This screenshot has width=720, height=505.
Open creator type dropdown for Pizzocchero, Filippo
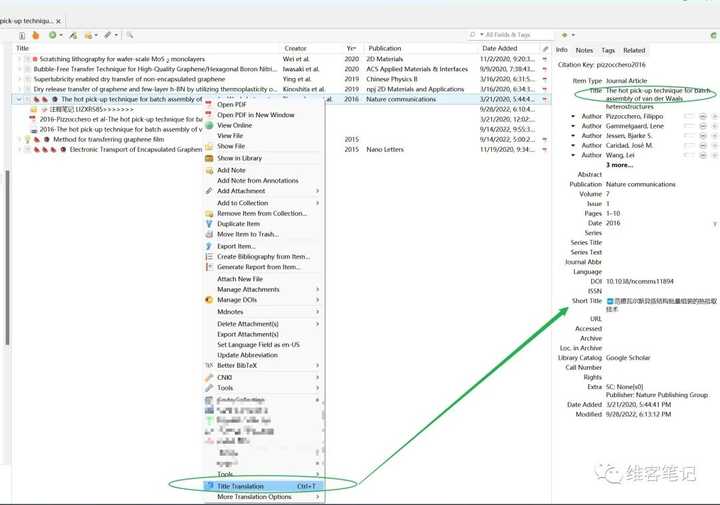(x=573, y=117)
